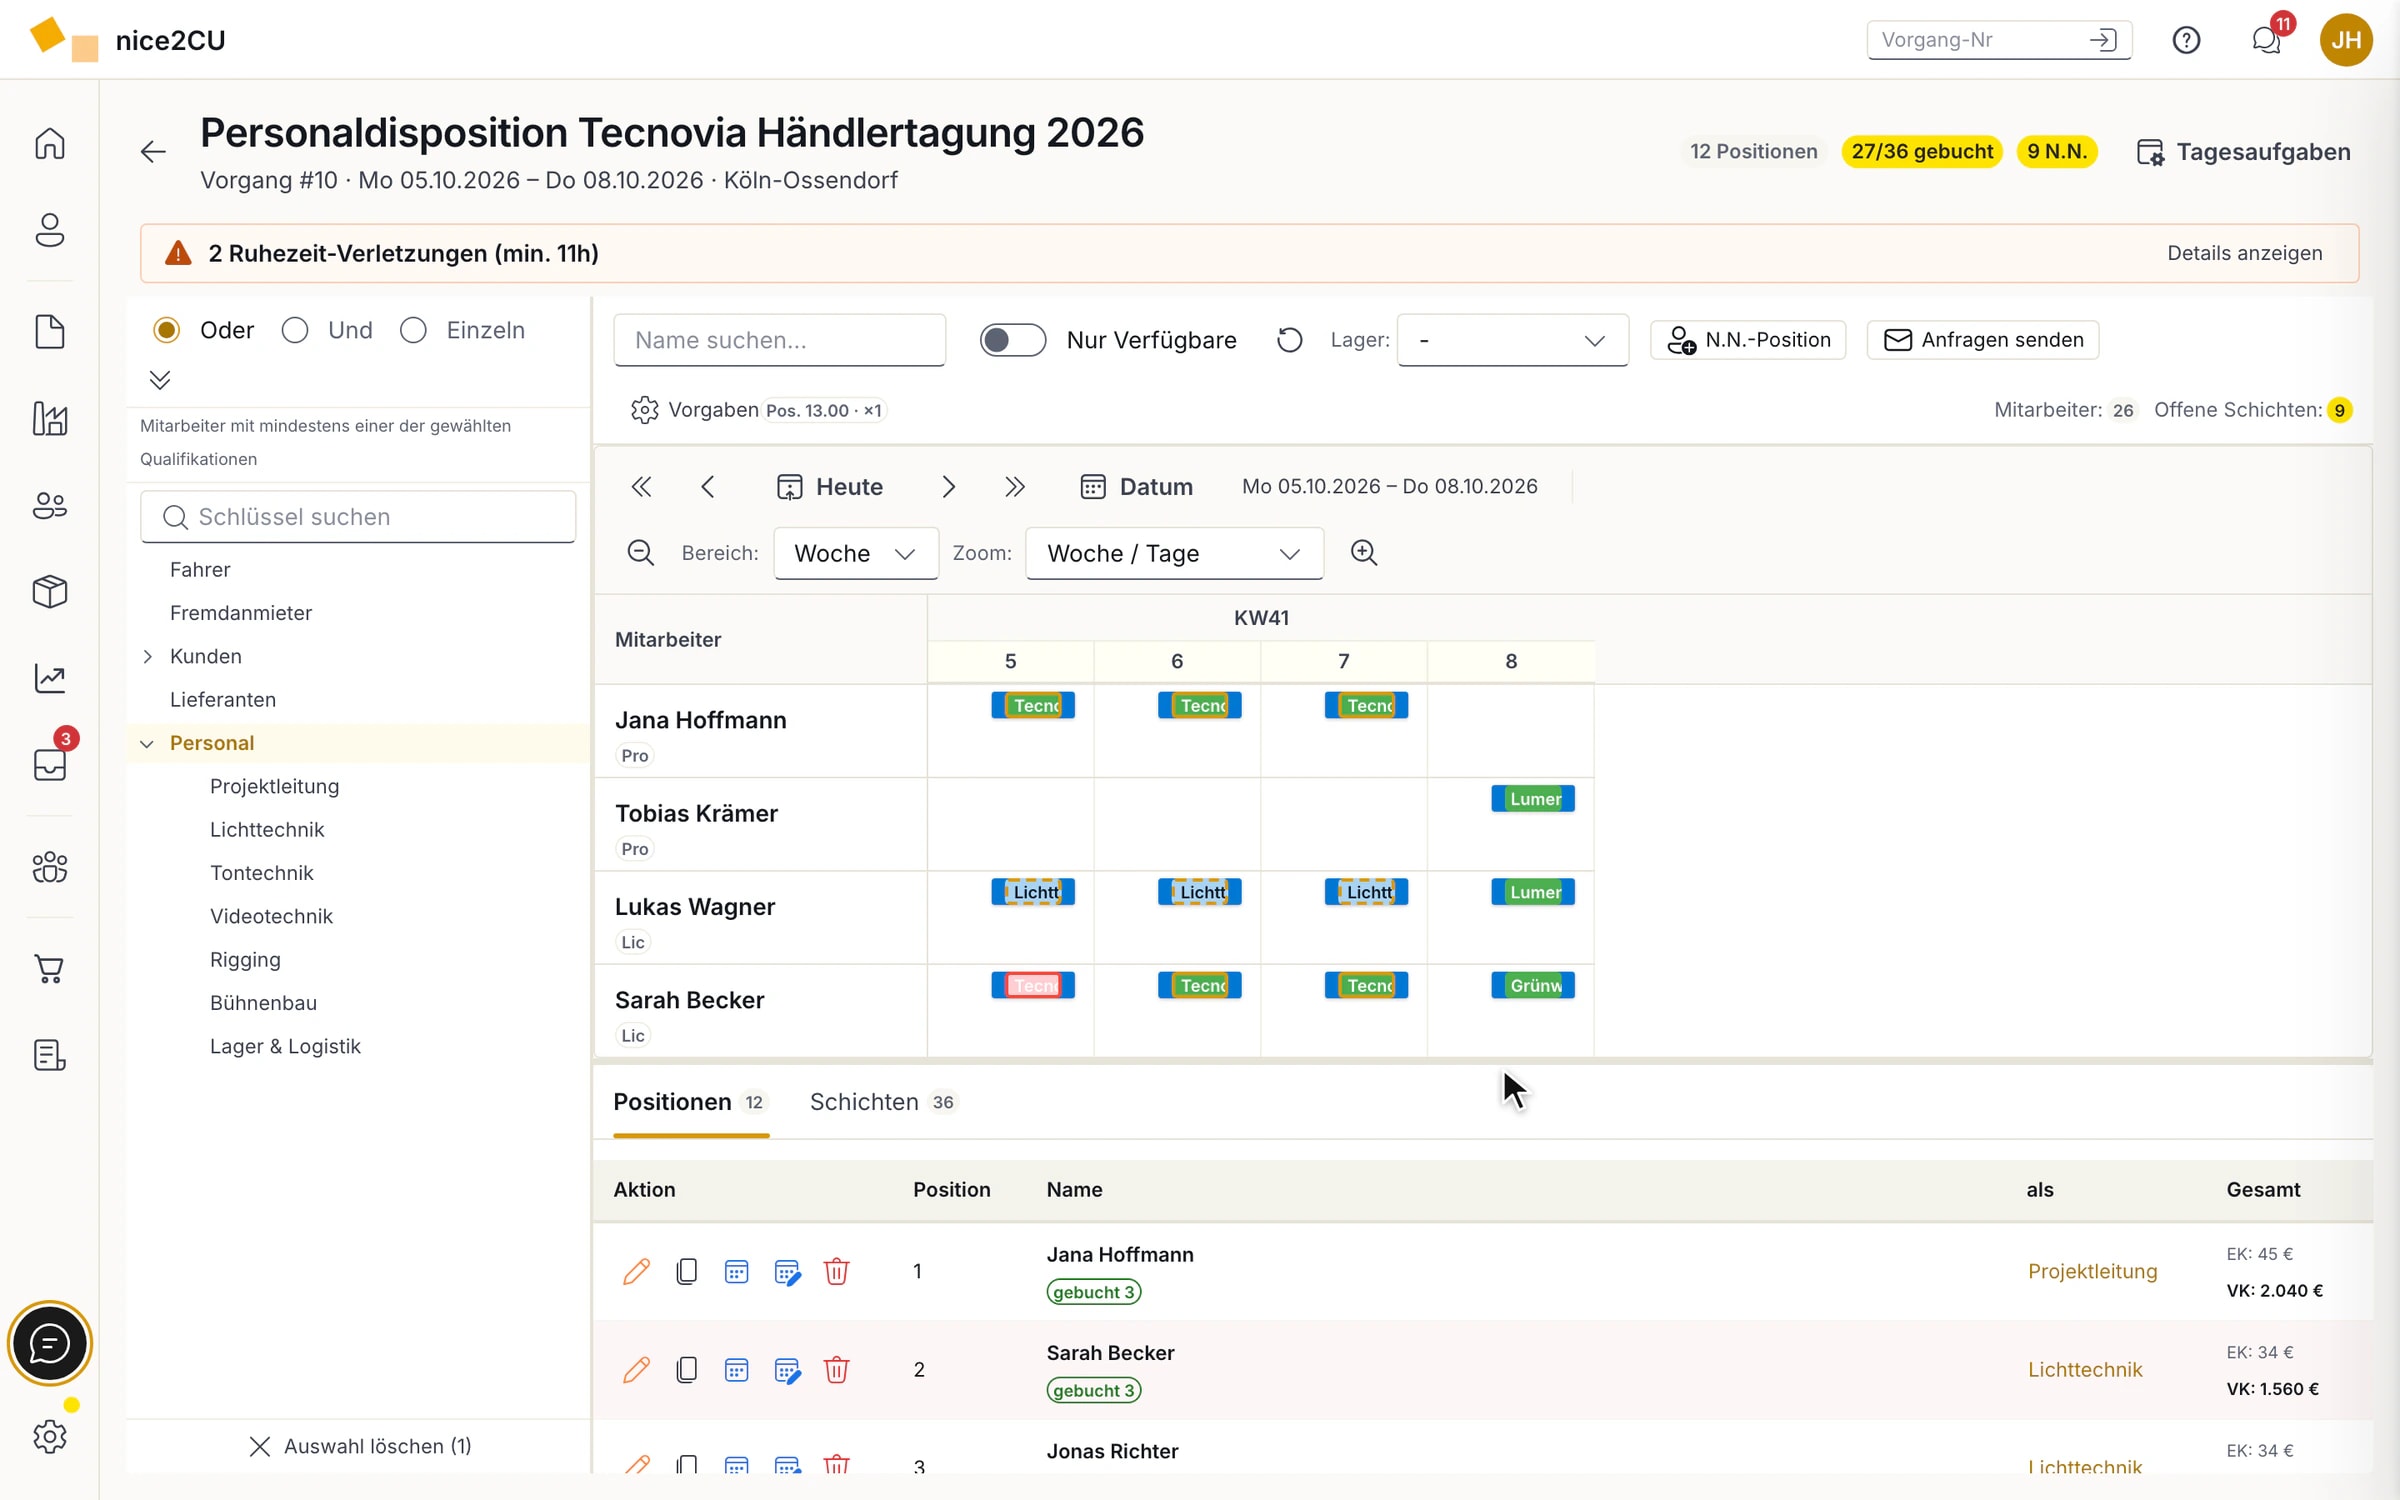The image size is (2400, 1500).
Task: Open the Lager dropdown
Action: (1512, 340)
